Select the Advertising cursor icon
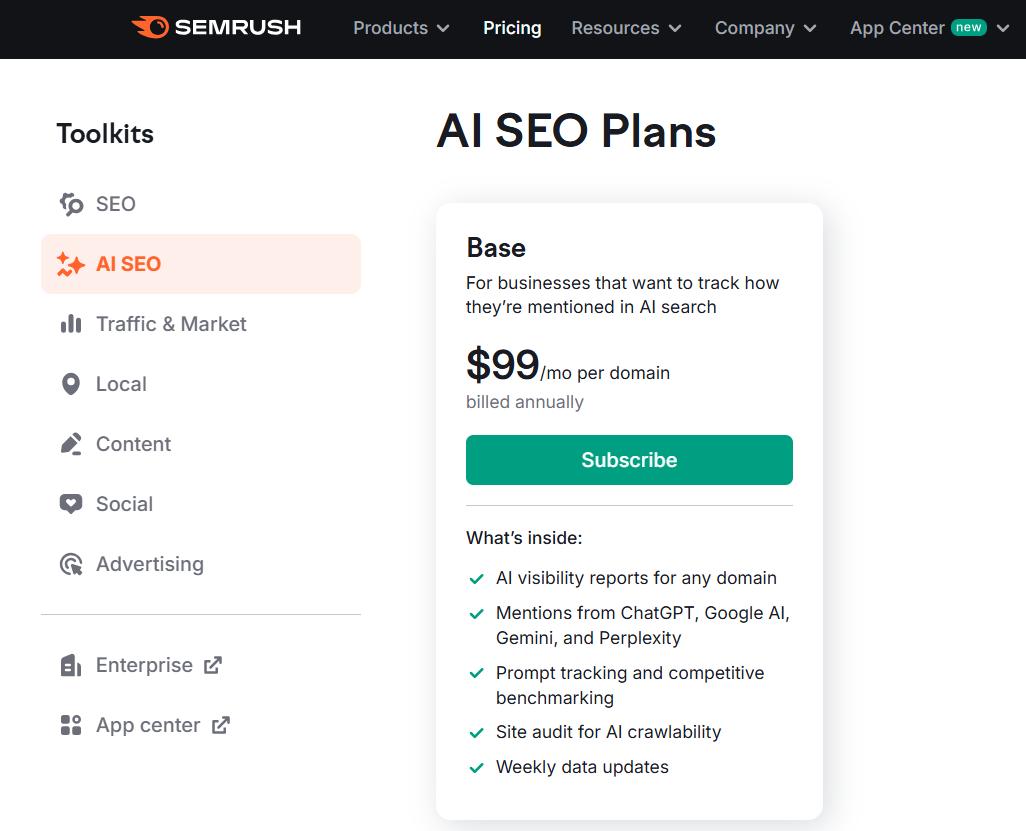 click(x=70, y=563)
